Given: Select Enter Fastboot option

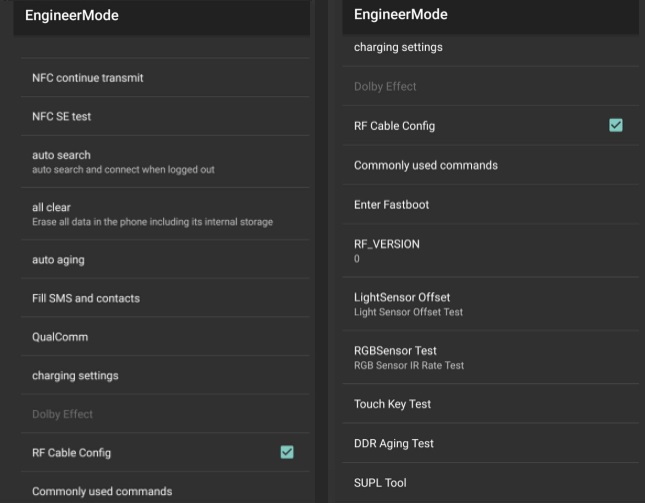Looking at the screenshot, I should tap(490, 204).
